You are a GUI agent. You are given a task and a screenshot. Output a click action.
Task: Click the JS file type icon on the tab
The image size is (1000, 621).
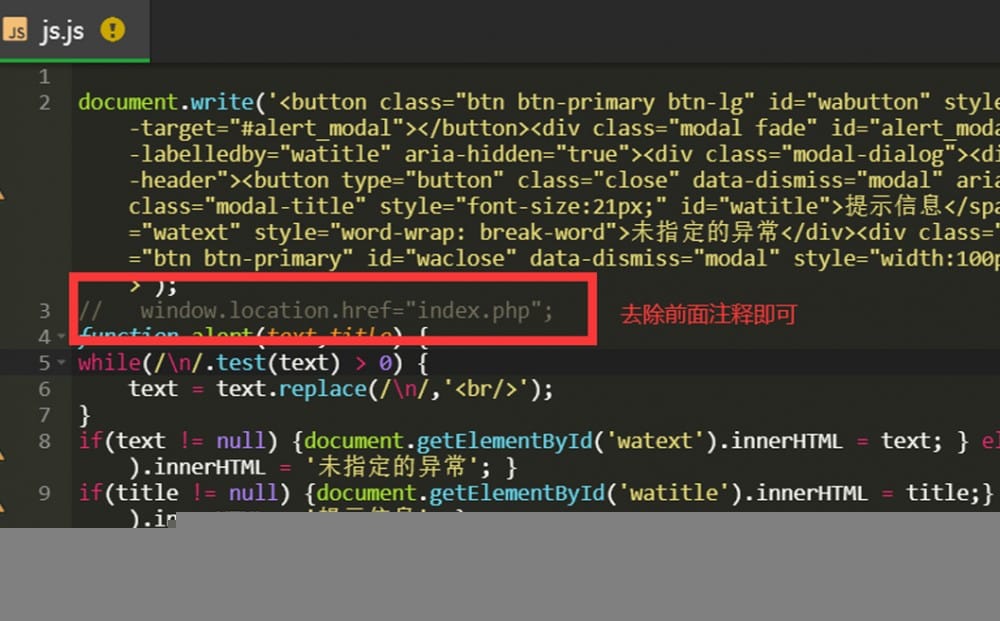pos(15,31)
